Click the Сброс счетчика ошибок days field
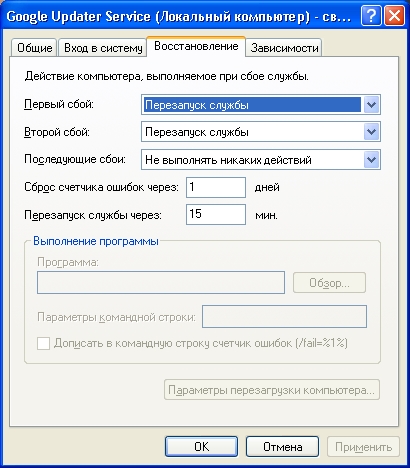Viewport: 410px width, 468px height. tap(216, 187)
